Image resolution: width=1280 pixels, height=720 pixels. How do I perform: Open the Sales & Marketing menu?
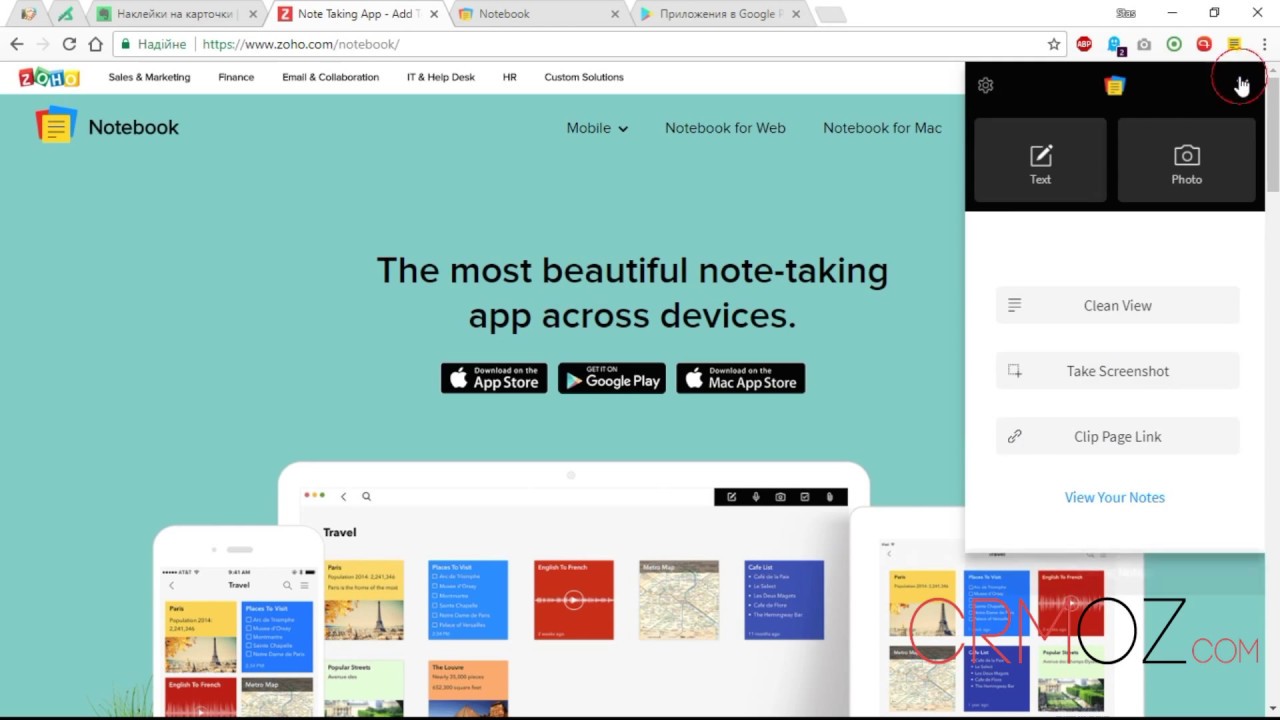coord(149,77)
